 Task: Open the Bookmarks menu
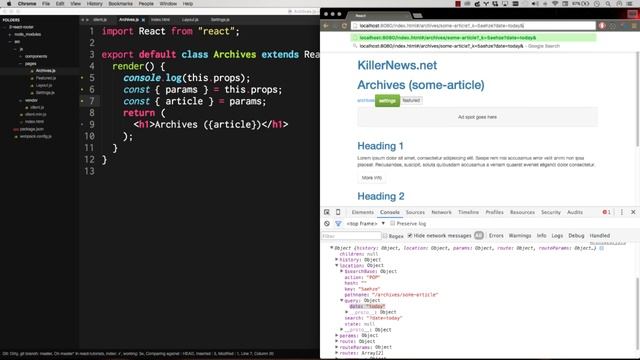coord(120,4)
